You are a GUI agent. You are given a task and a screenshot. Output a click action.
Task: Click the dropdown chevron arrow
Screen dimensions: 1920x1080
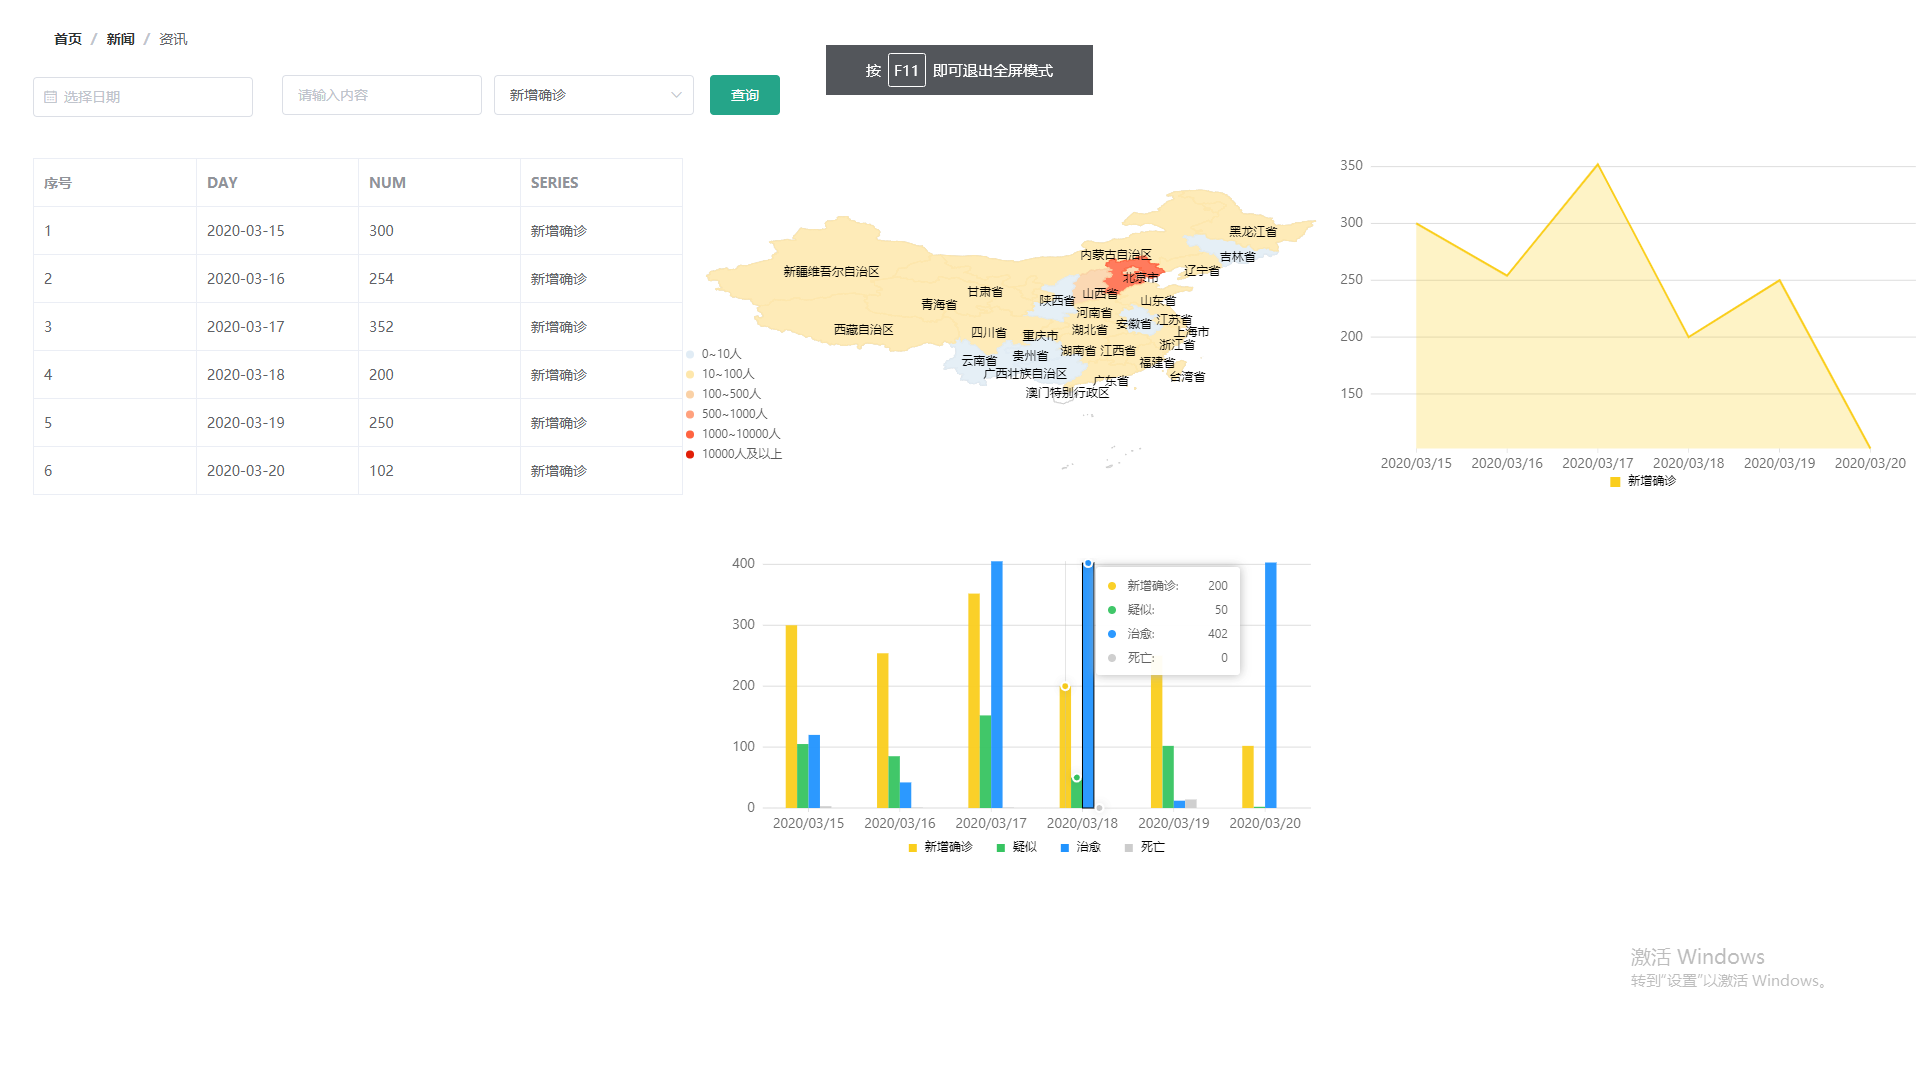676,95
